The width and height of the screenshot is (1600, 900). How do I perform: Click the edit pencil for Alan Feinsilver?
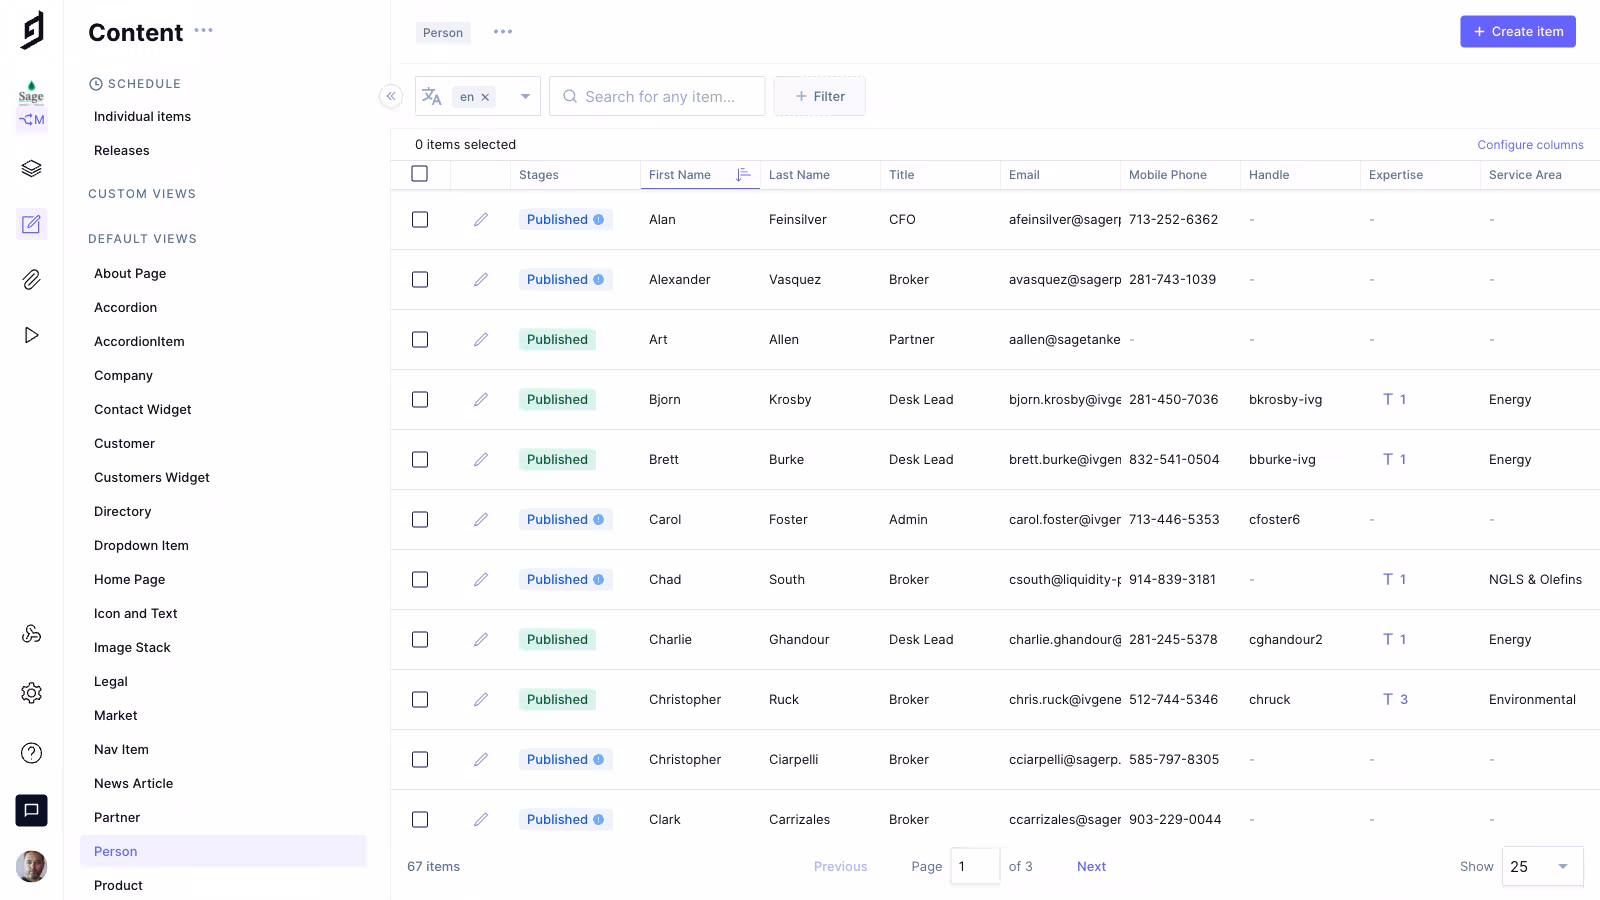pyautogui.click(x=481, y=220)
